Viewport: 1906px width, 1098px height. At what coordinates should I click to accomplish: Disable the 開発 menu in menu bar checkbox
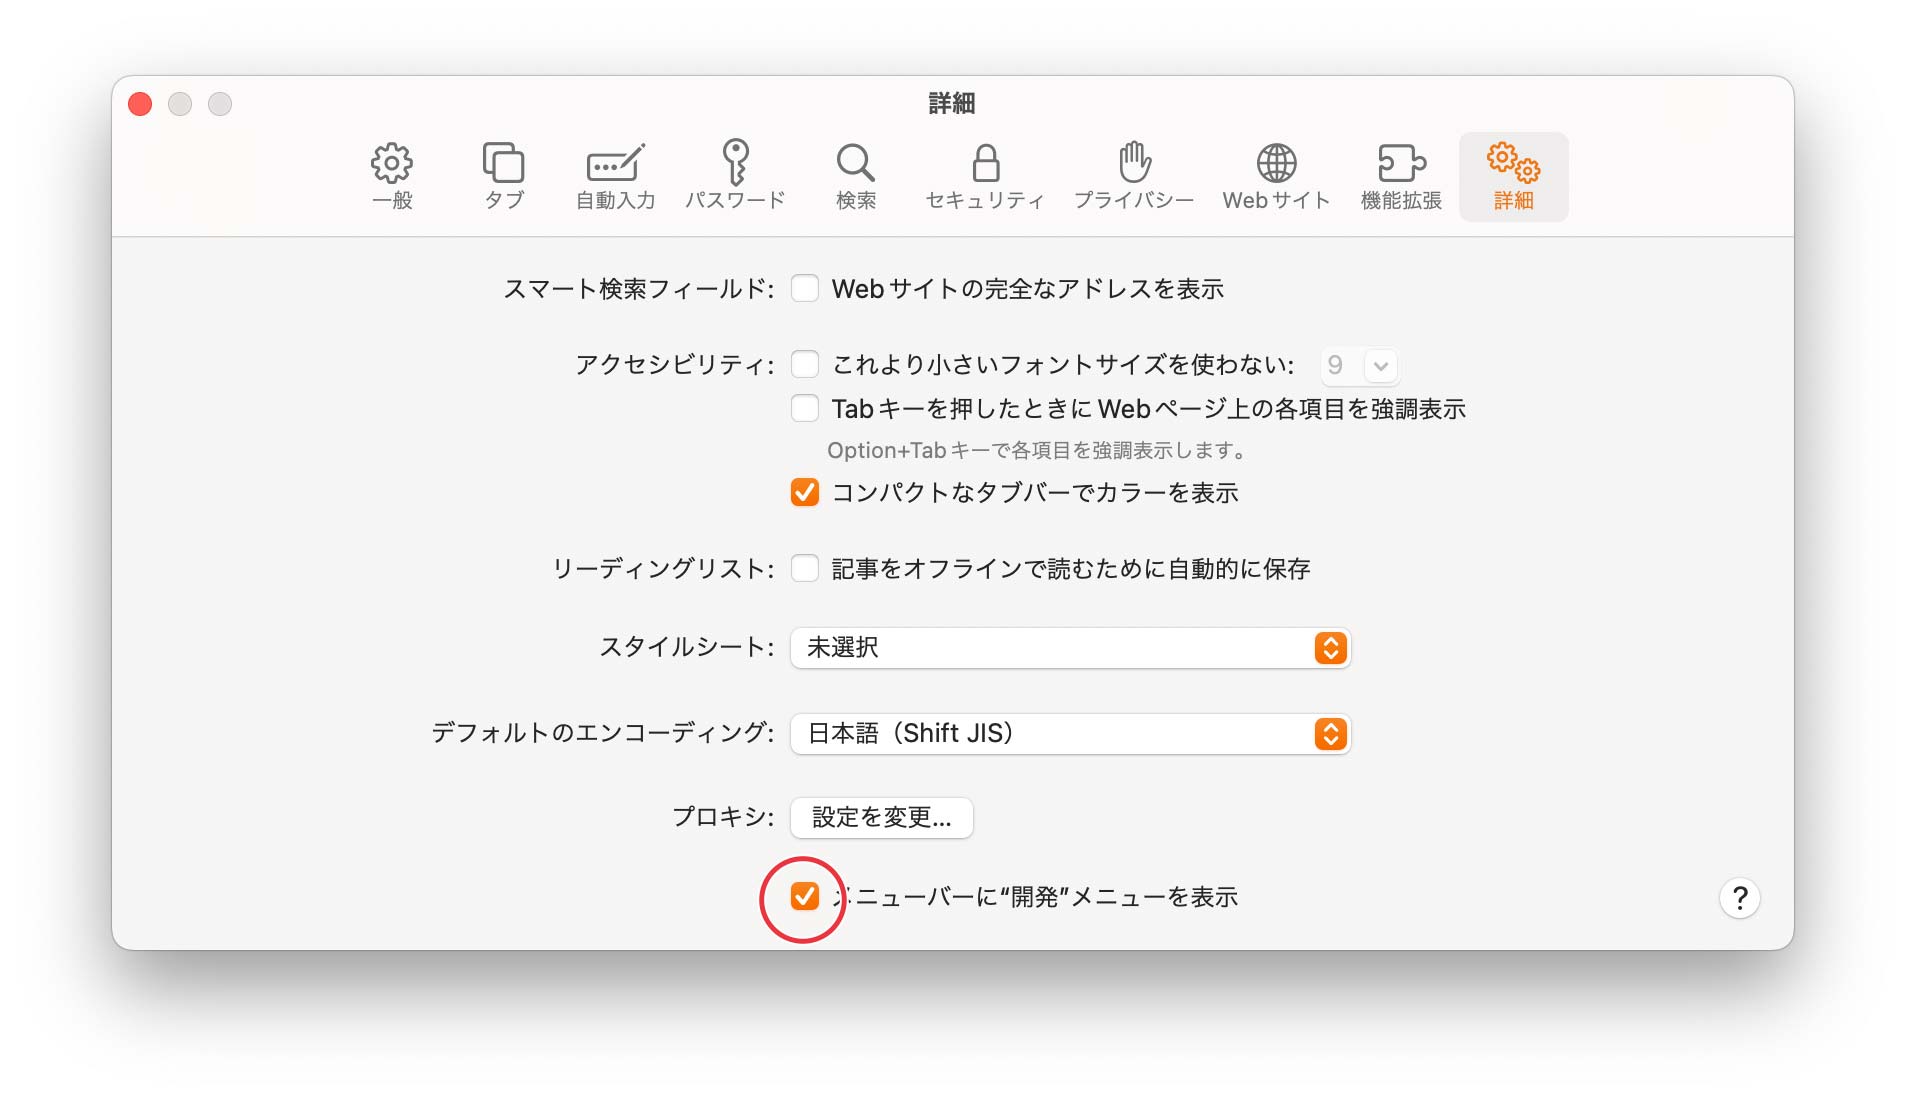[x=805, y=897]
